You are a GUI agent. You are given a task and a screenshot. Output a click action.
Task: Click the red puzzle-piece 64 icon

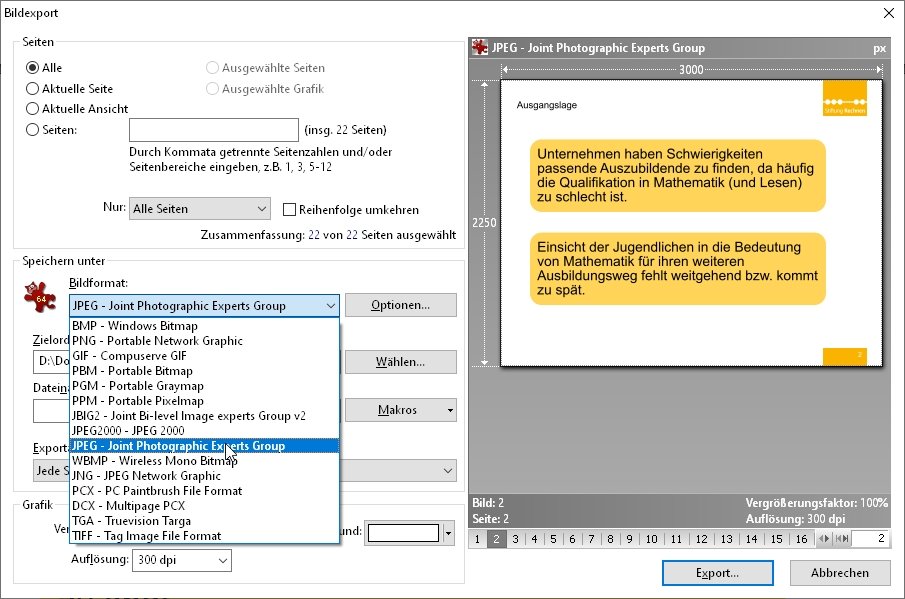click(40, 297)
